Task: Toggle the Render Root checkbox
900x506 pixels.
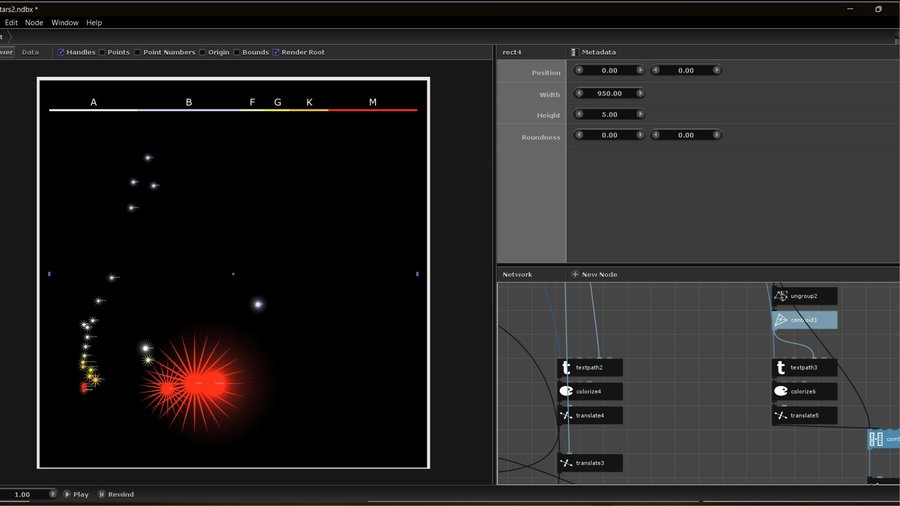Action: [276, 52]
